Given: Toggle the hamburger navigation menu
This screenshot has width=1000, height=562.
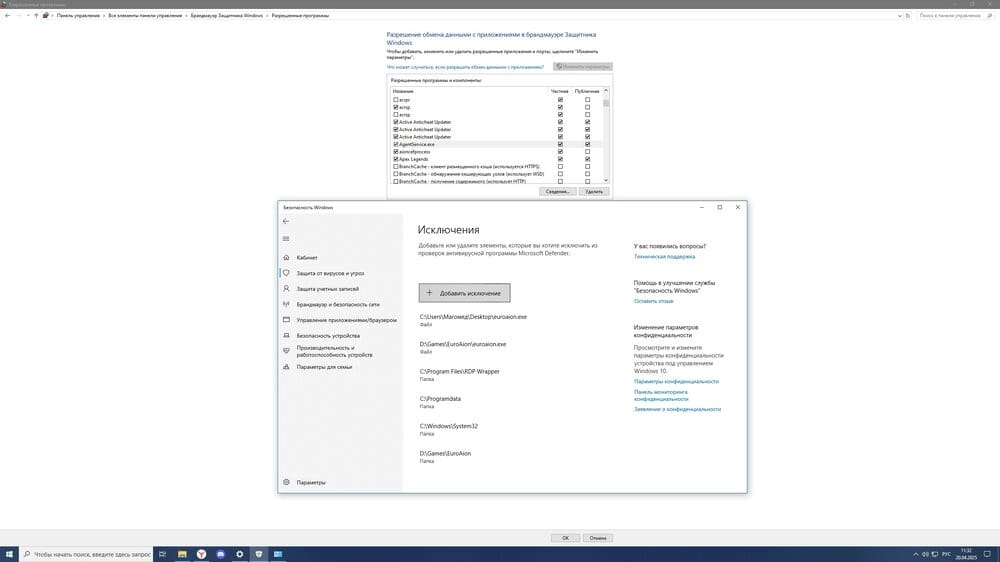Looking at the screenshot, I should pyautogui.click(x=286, y=238).
